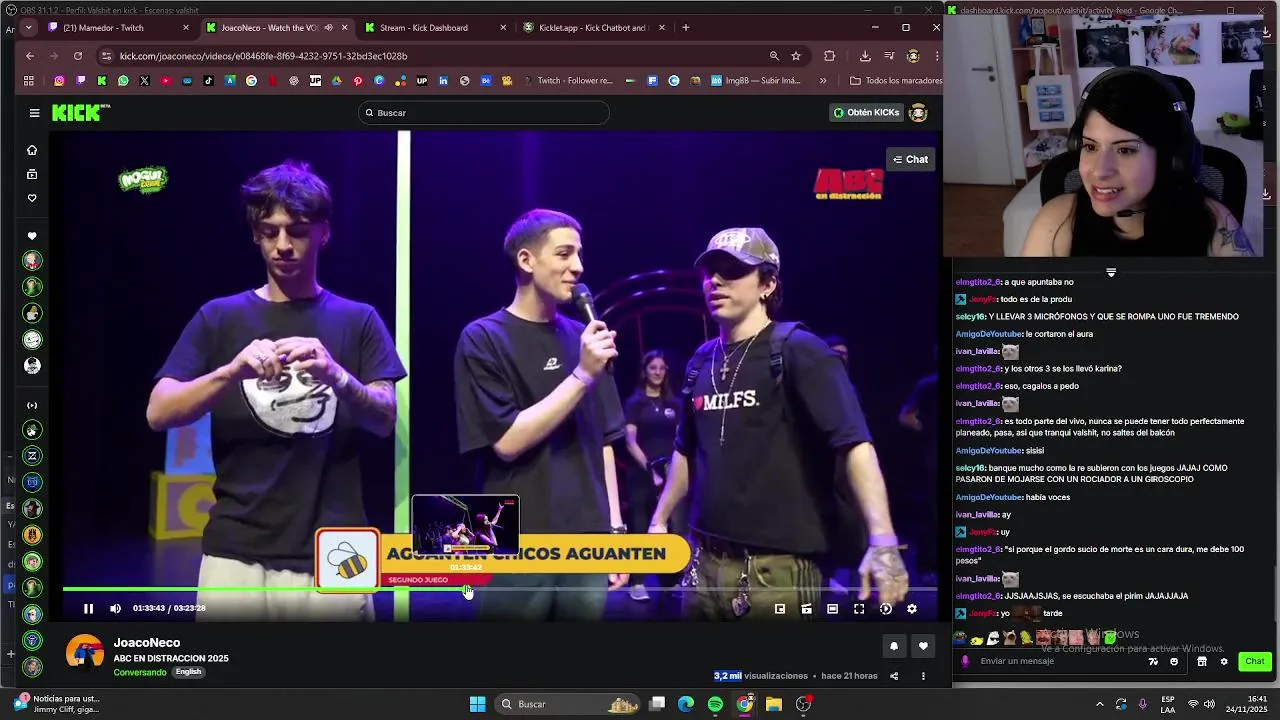Follow channel with heart button
The width and height of the screenshot is (1280, 720).
point(923,646)
